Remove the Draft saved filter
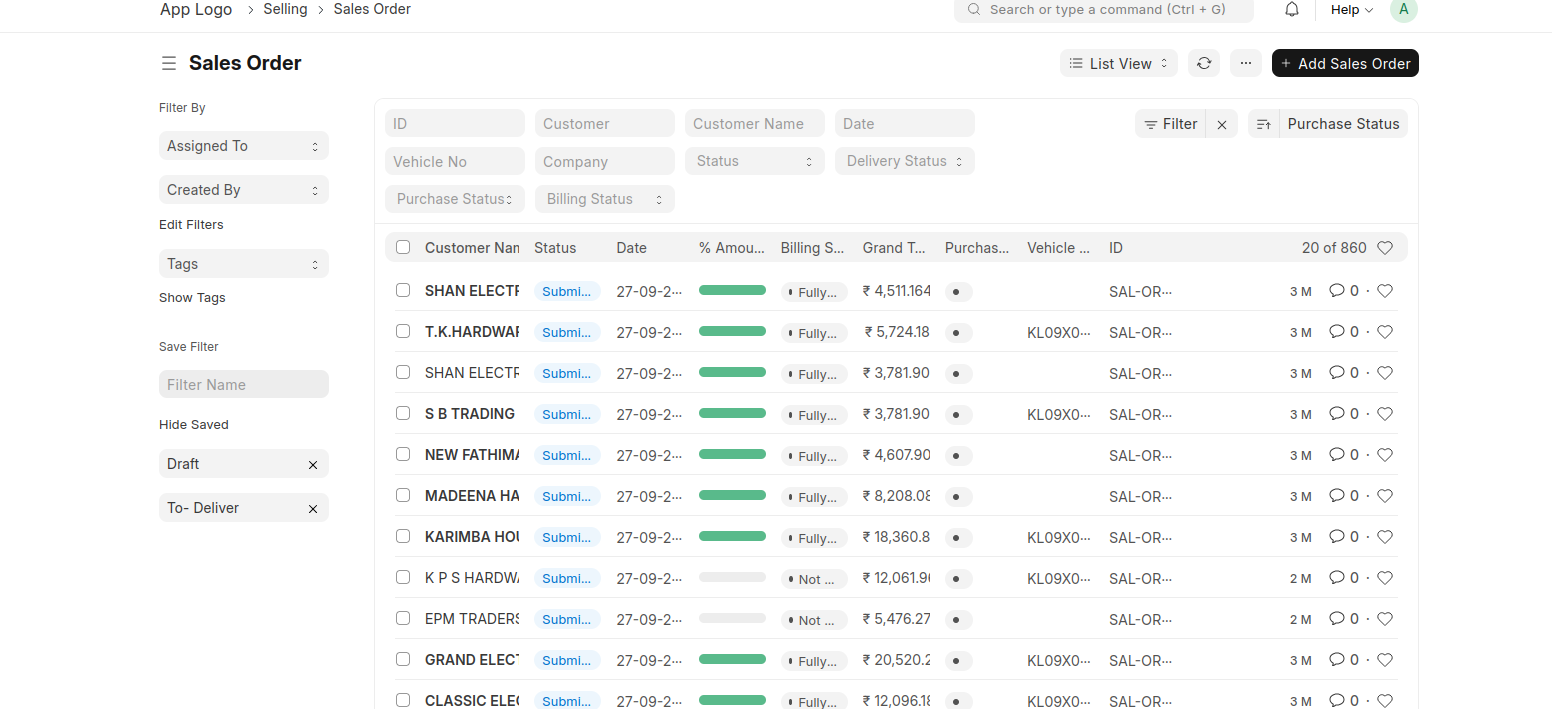This screenshot has width=1552, height=709. pyautogui.click(x=313, y=465)
